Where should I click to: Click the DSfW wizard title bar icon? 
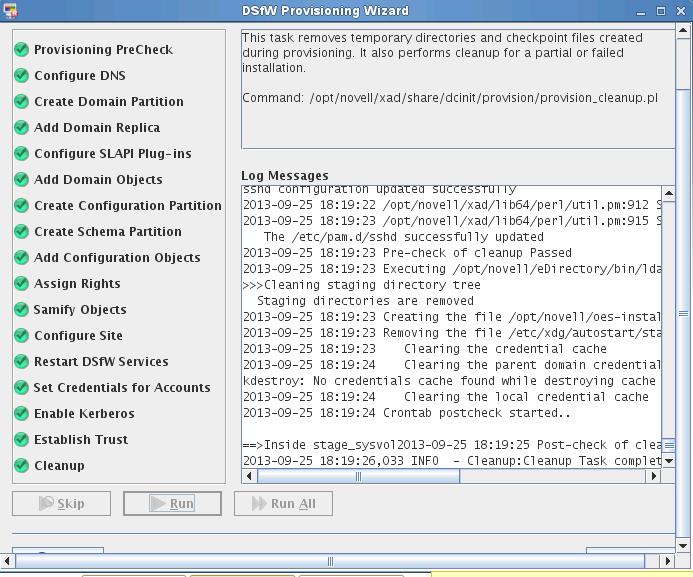pos(10,11)
